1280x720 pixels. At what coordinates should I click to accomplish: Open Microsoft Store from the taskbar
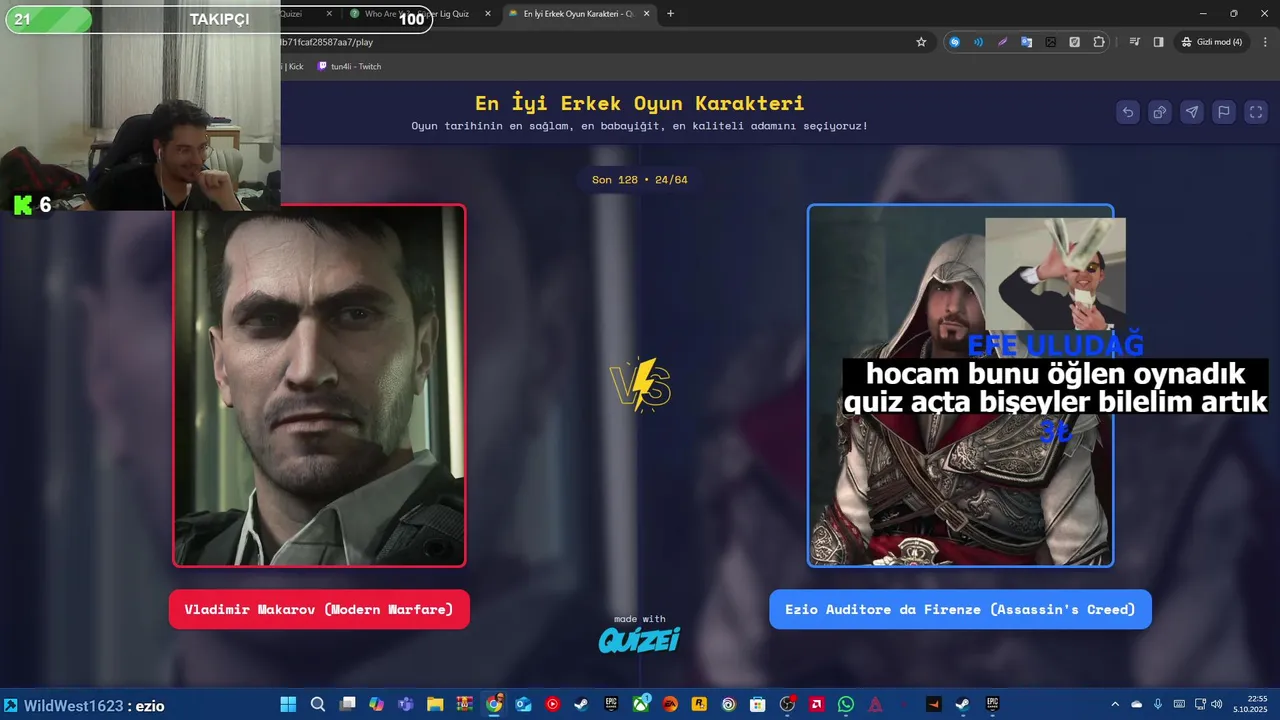757,704
